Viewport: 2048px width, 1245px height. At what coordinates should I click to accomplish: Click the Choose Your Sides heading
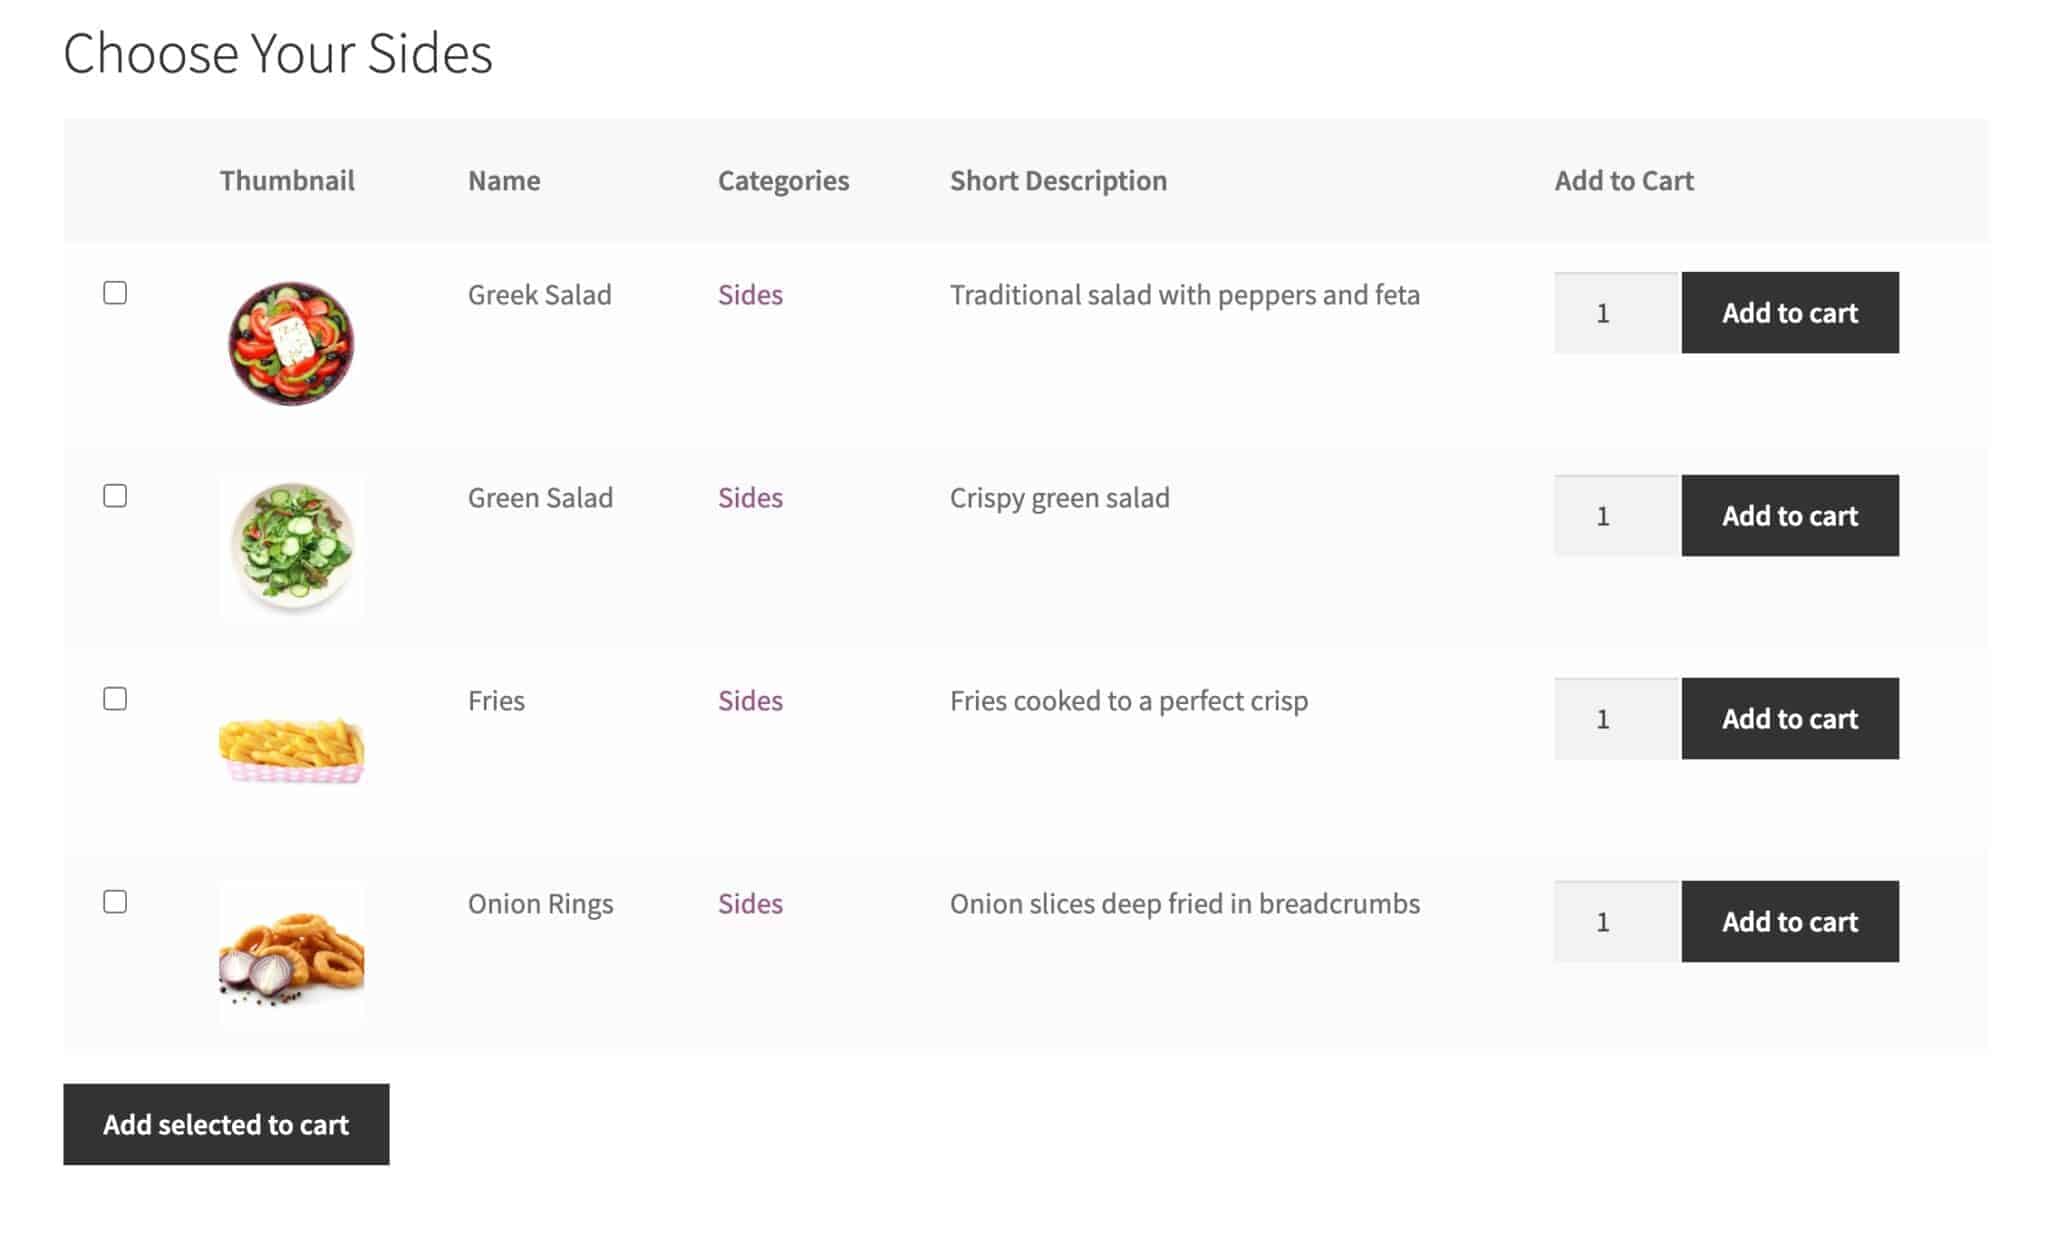tap(278, 54)
